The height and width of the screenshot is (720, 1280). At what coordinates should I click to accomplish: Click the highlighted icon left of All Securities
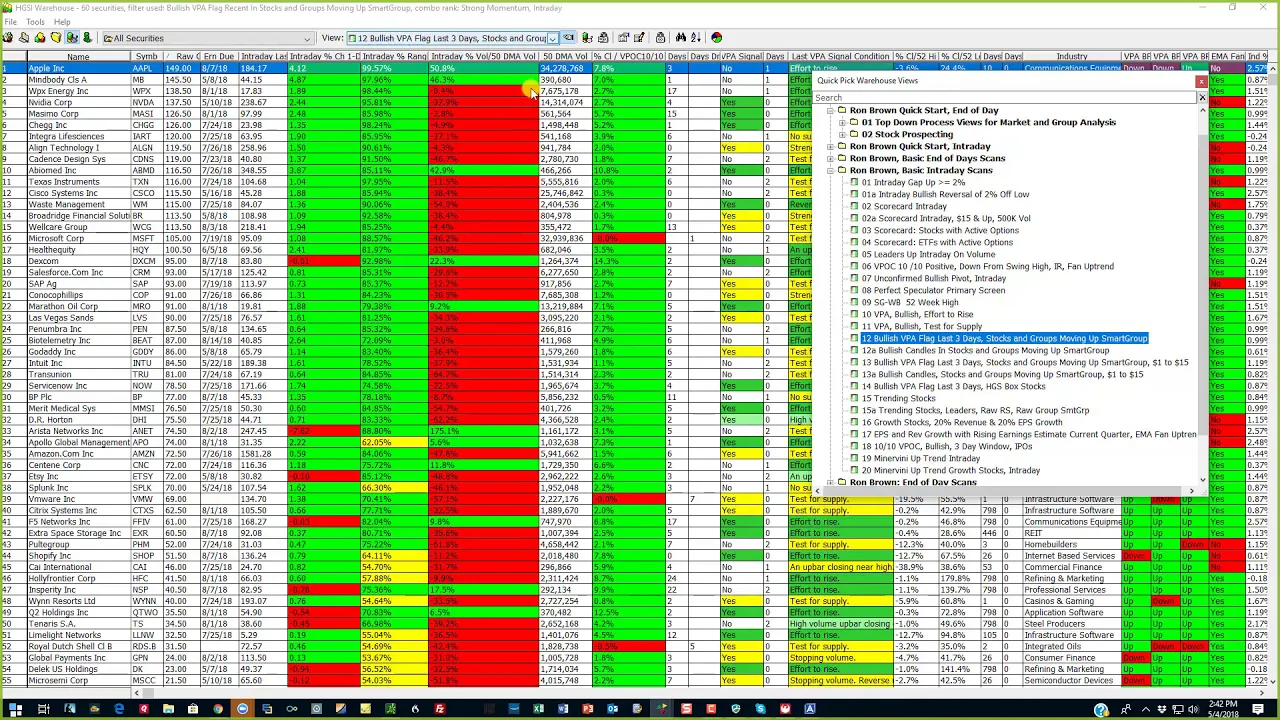[x=72, y=38]
